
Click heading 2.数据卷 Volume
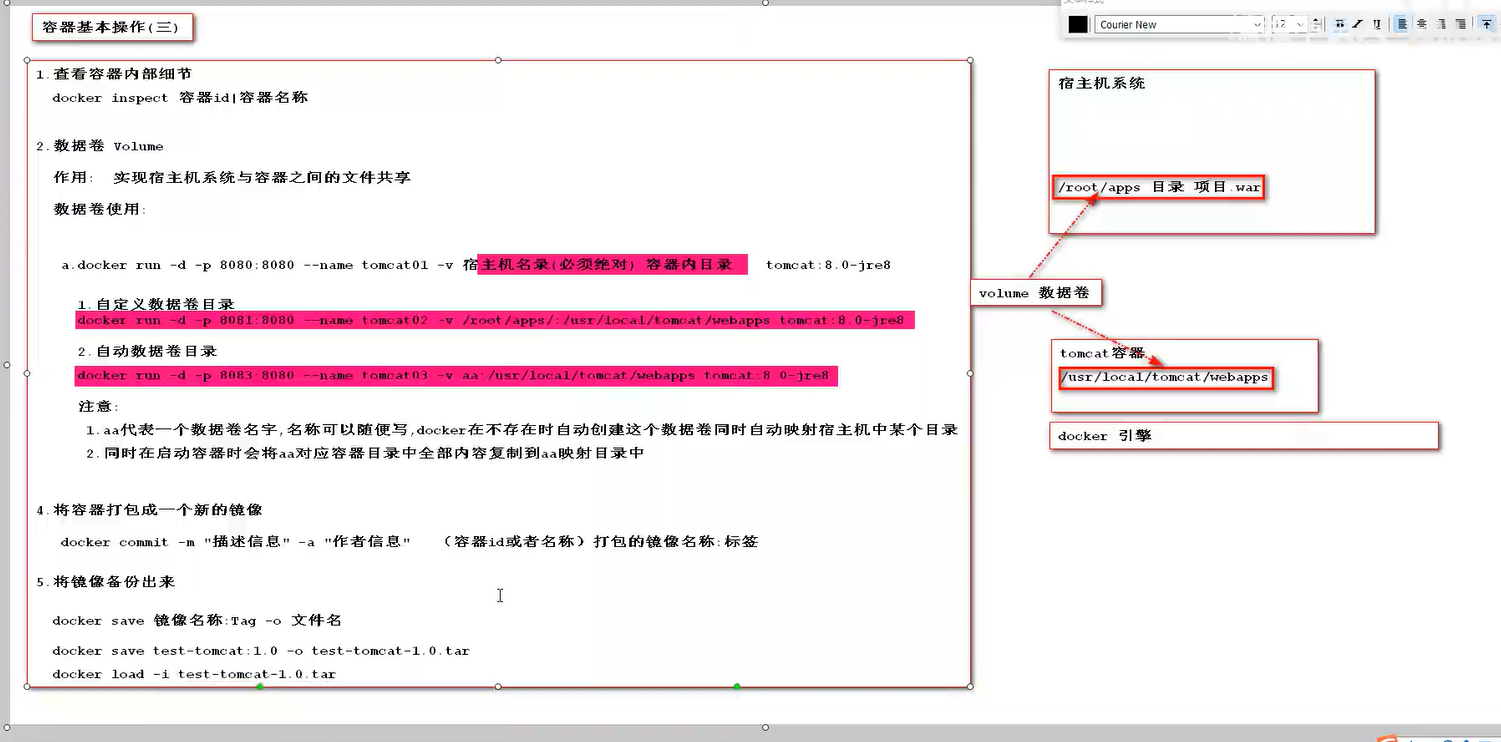(x=100, y=146)
